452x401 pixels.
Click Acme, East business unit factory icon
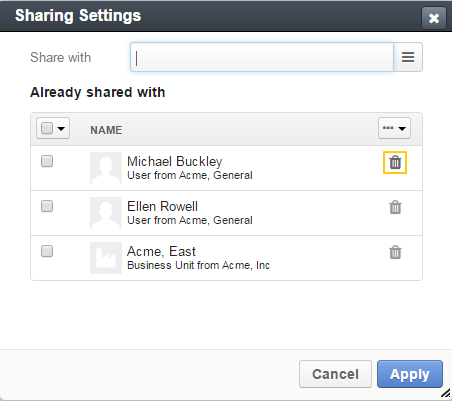(106, 258)
